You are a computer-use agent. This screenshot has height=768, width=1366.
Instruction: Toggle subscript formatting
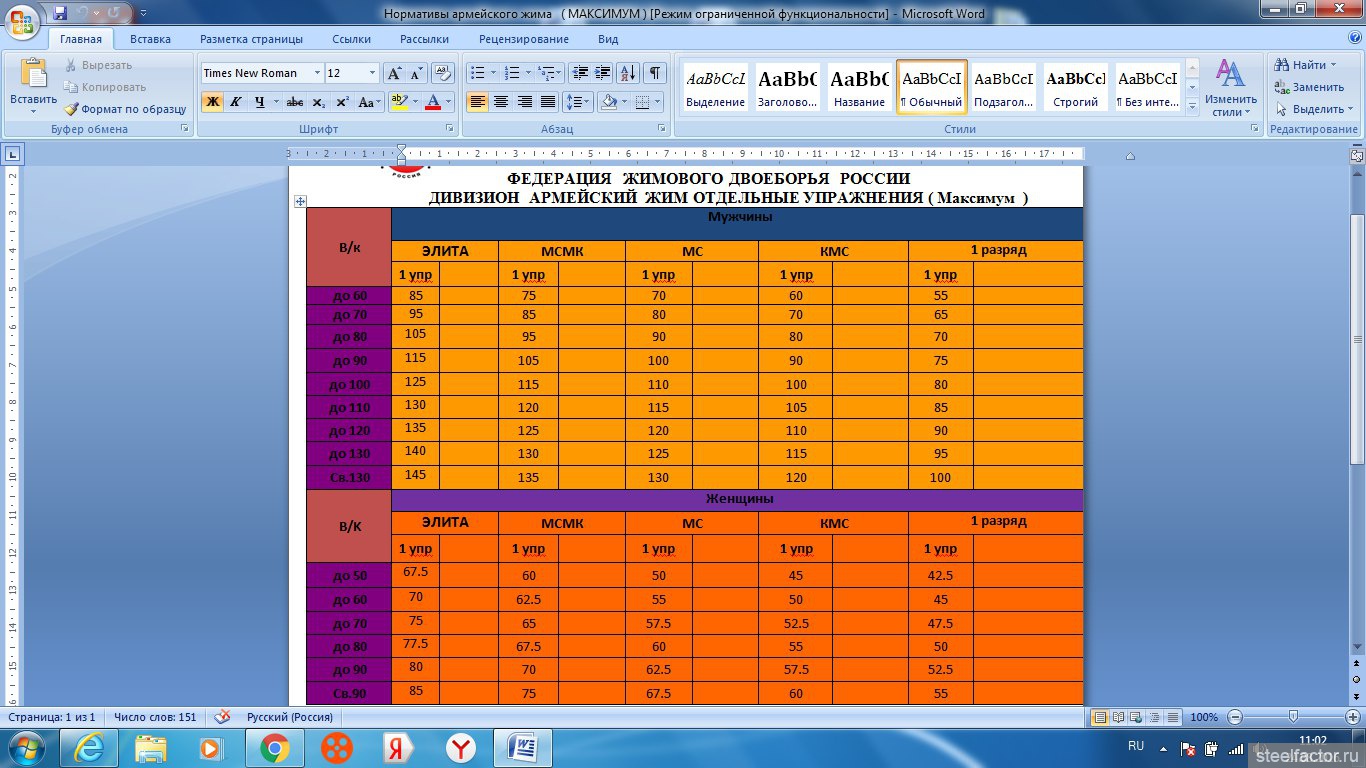coord(318,102)
